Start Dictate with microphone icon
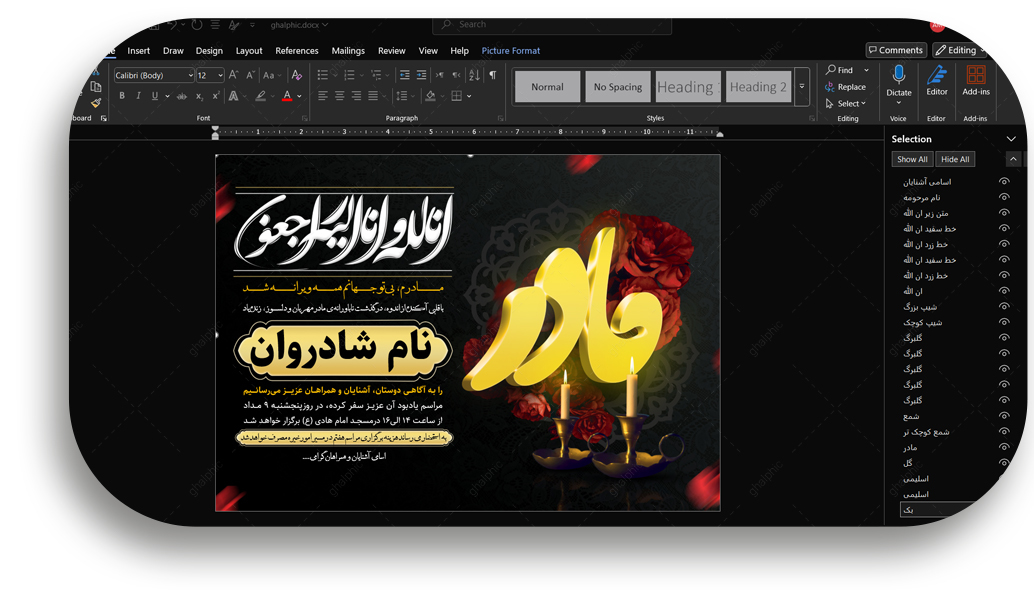Screen dimensions: 1034x602 tap(898, 78)
